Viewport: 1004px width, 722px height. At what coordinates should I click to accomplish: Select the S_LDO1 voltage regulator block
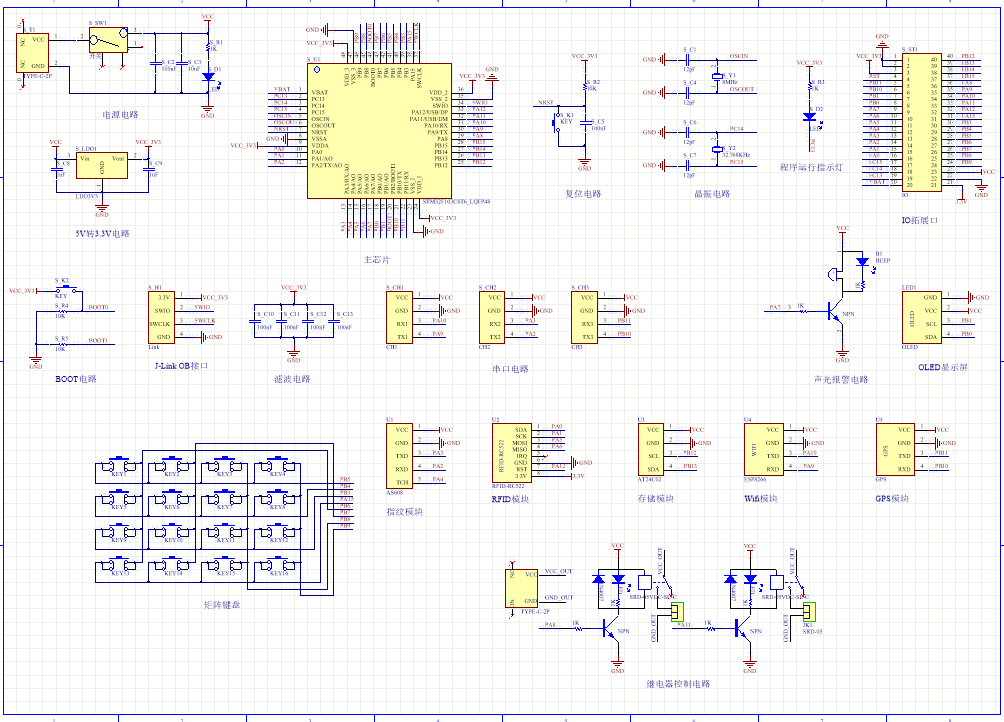point(101,167)
